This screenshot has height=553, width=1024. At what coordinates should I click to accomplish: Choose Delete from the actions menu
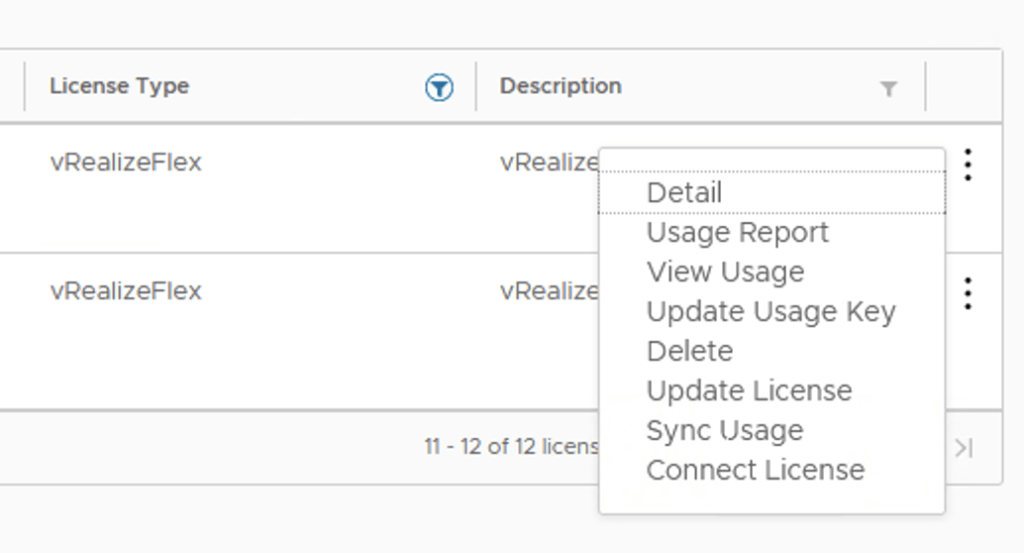pyautogui.click(x=689, y=351)
